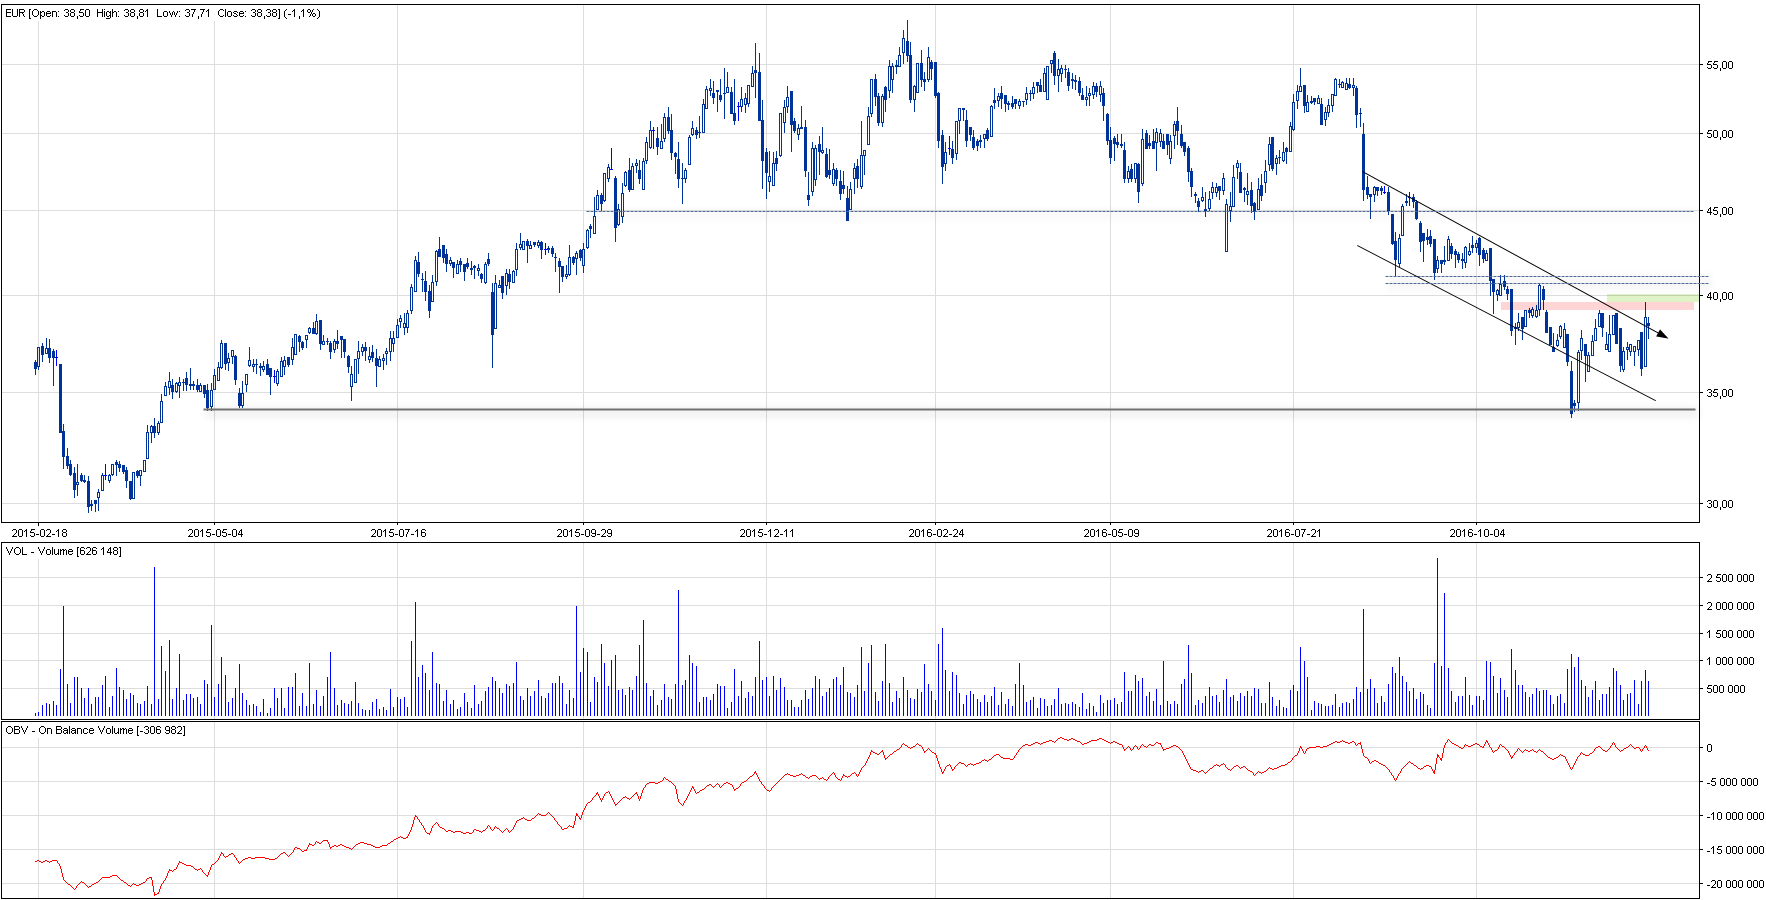Select the OBV - On Balance Volume title
The image size is (1766, 900).
(96, 731)
